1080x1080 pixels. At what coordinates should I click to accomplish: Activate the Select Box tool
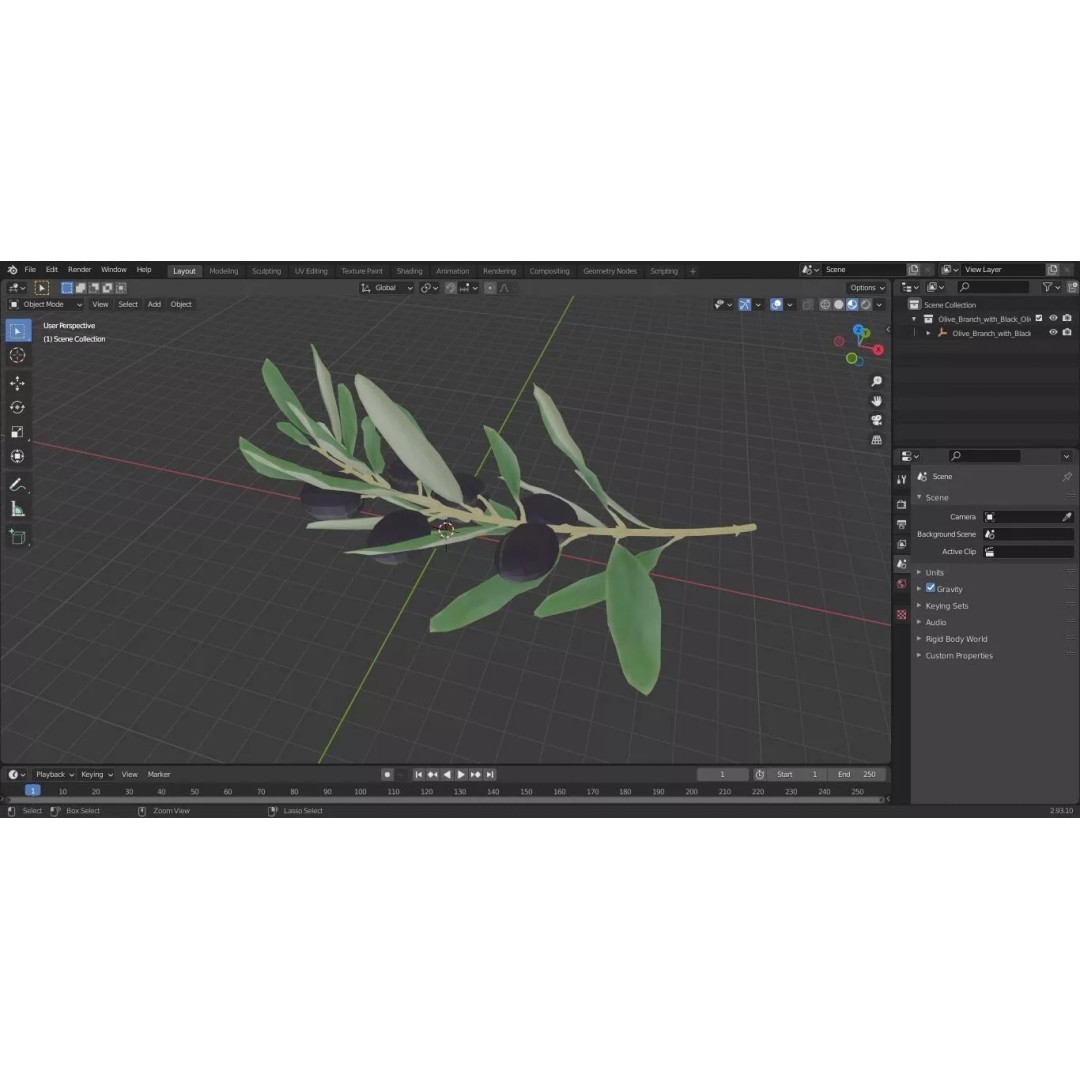coord(18,331)
